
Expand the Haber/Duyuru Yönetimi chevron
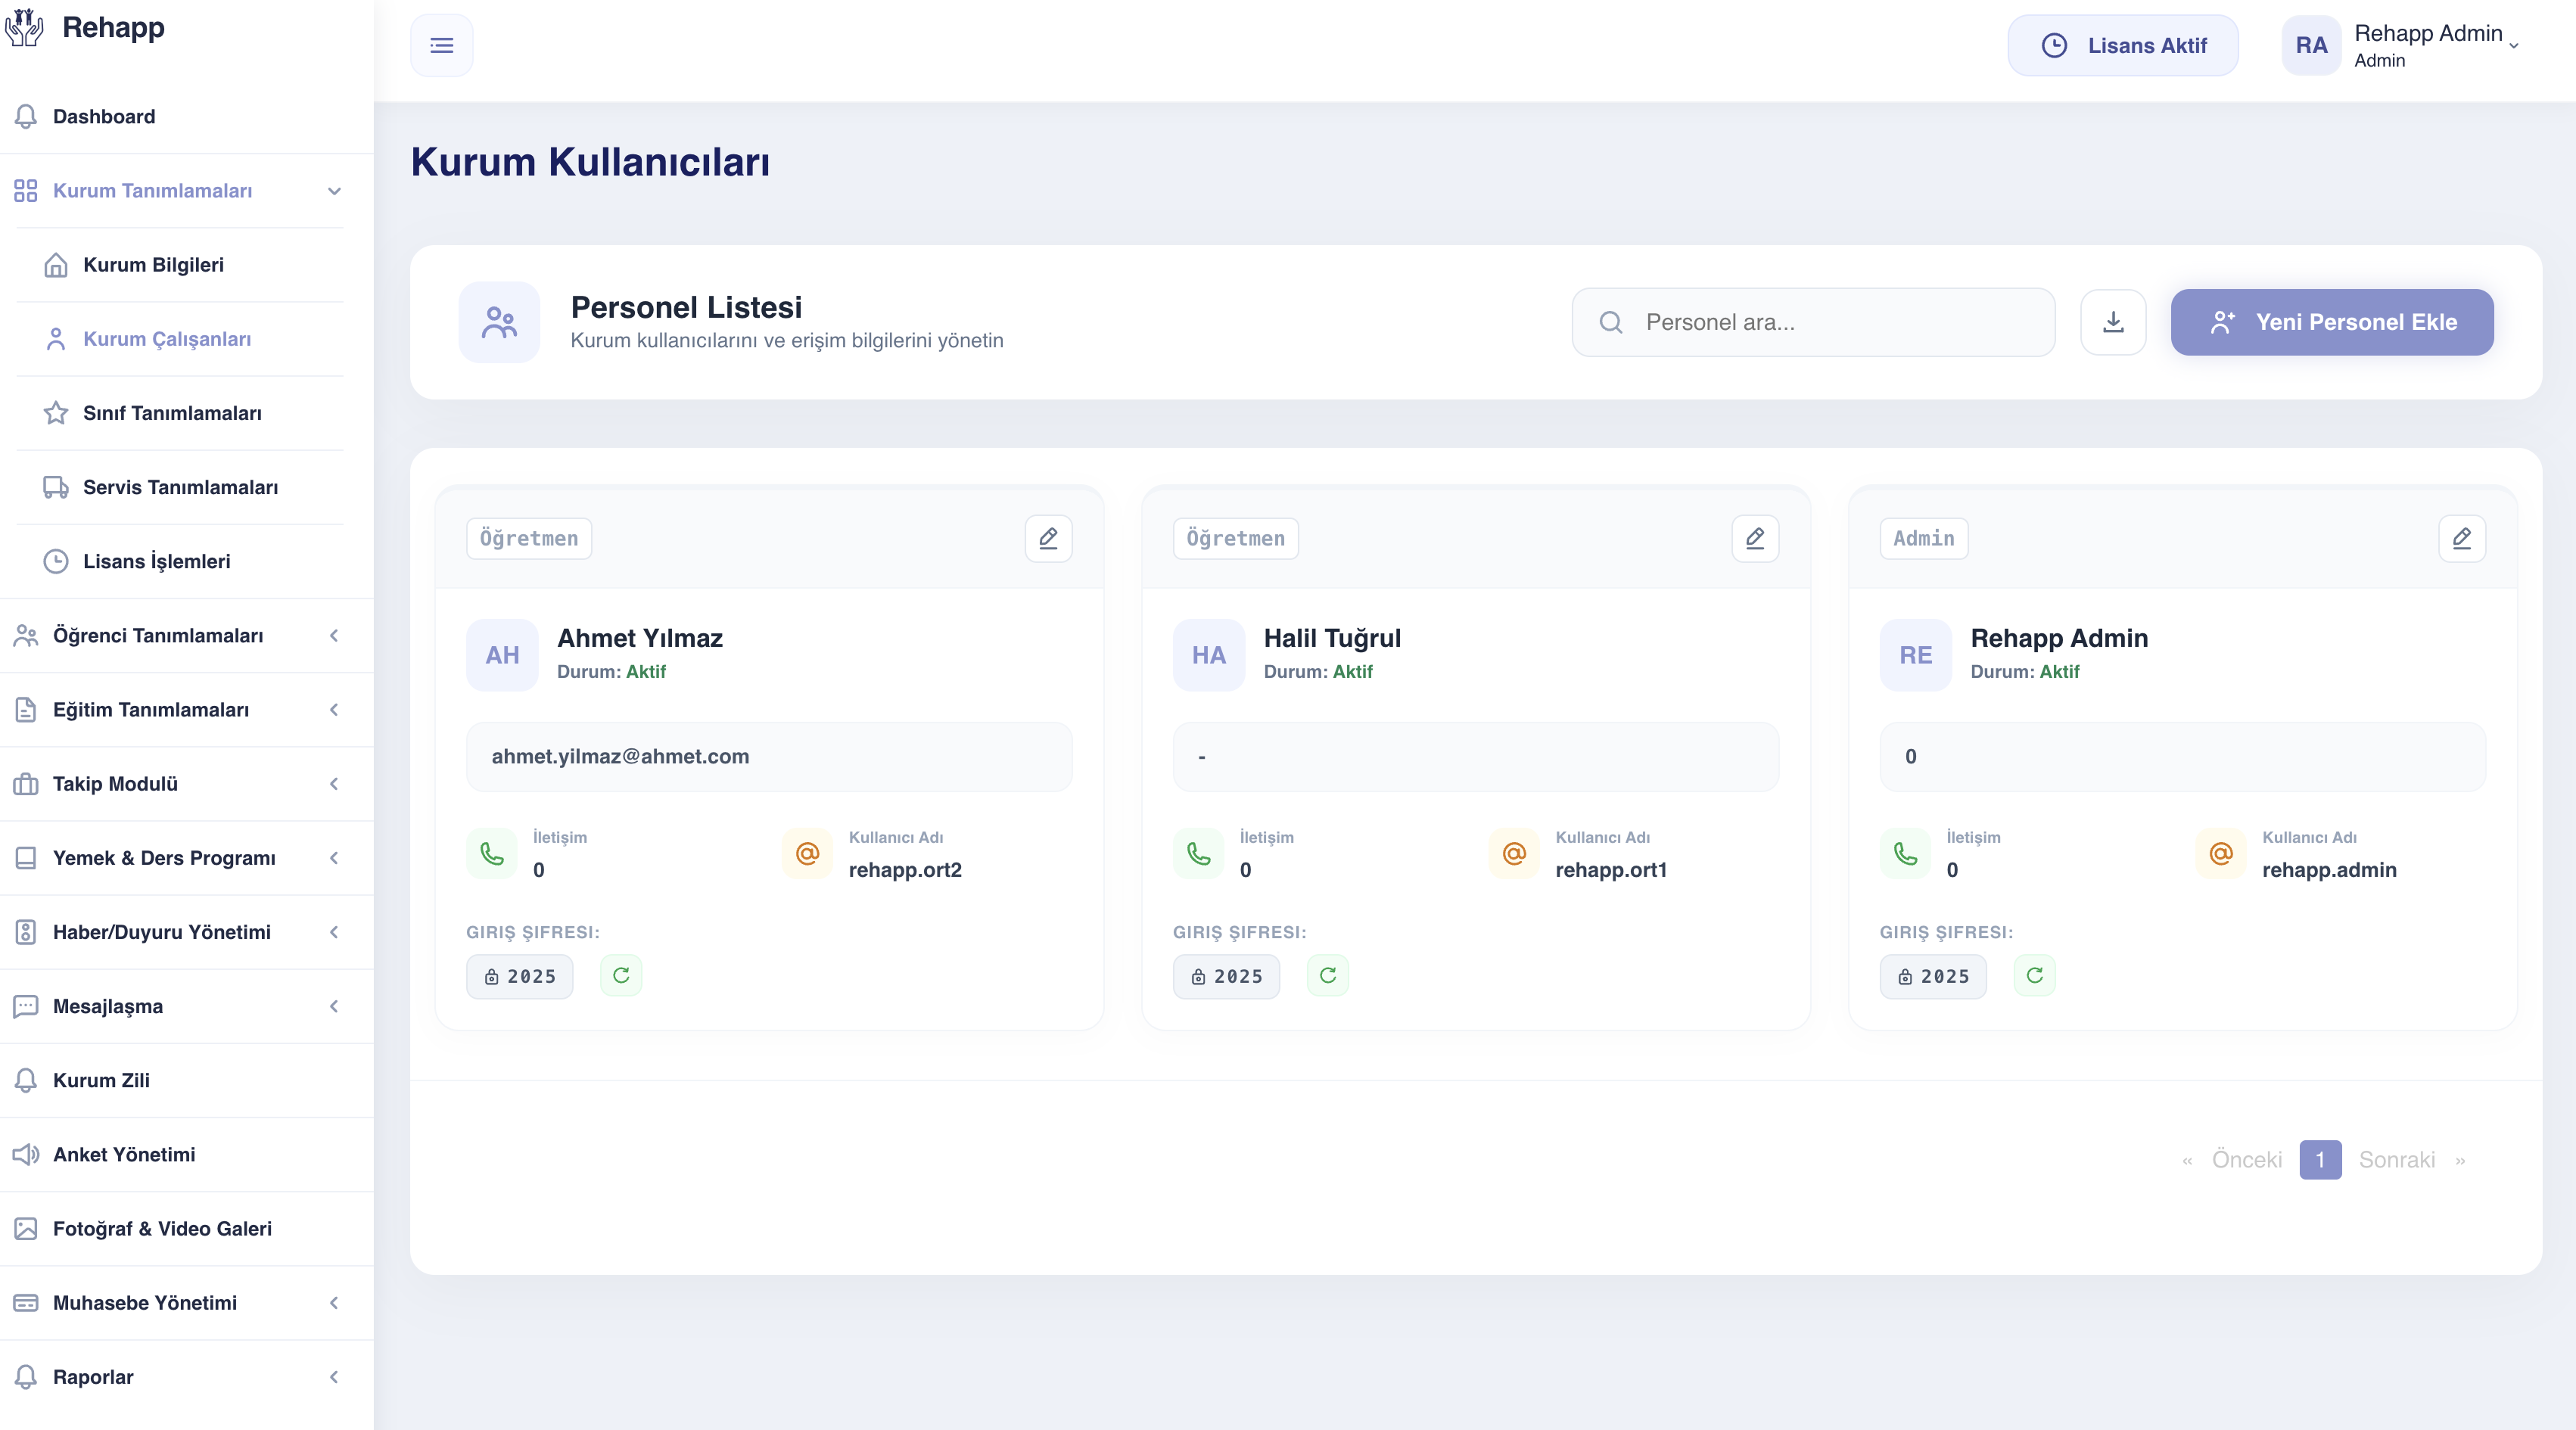pos(334,932)
